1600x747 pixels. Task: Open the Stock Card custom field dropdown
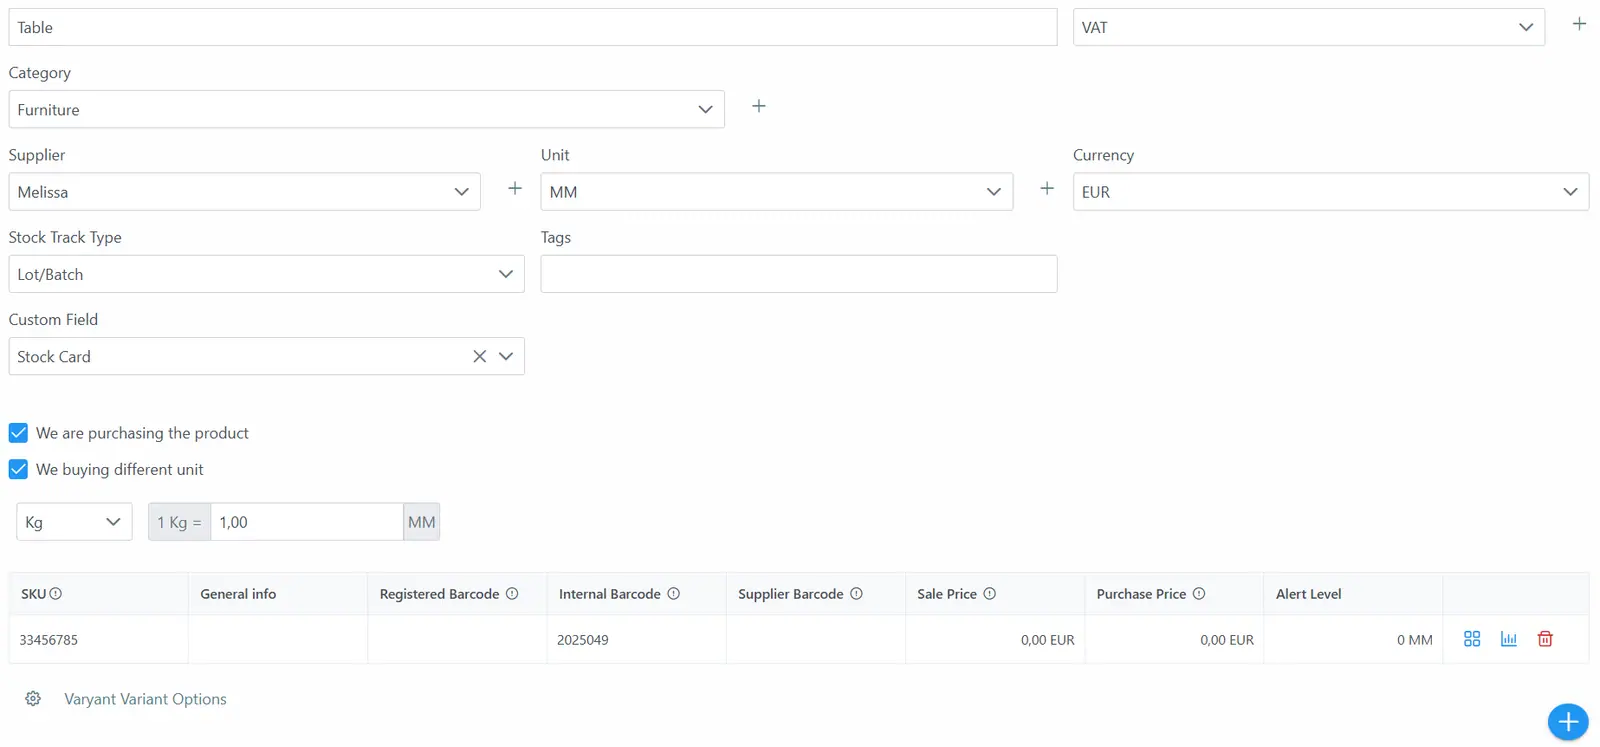click(506, 356)
